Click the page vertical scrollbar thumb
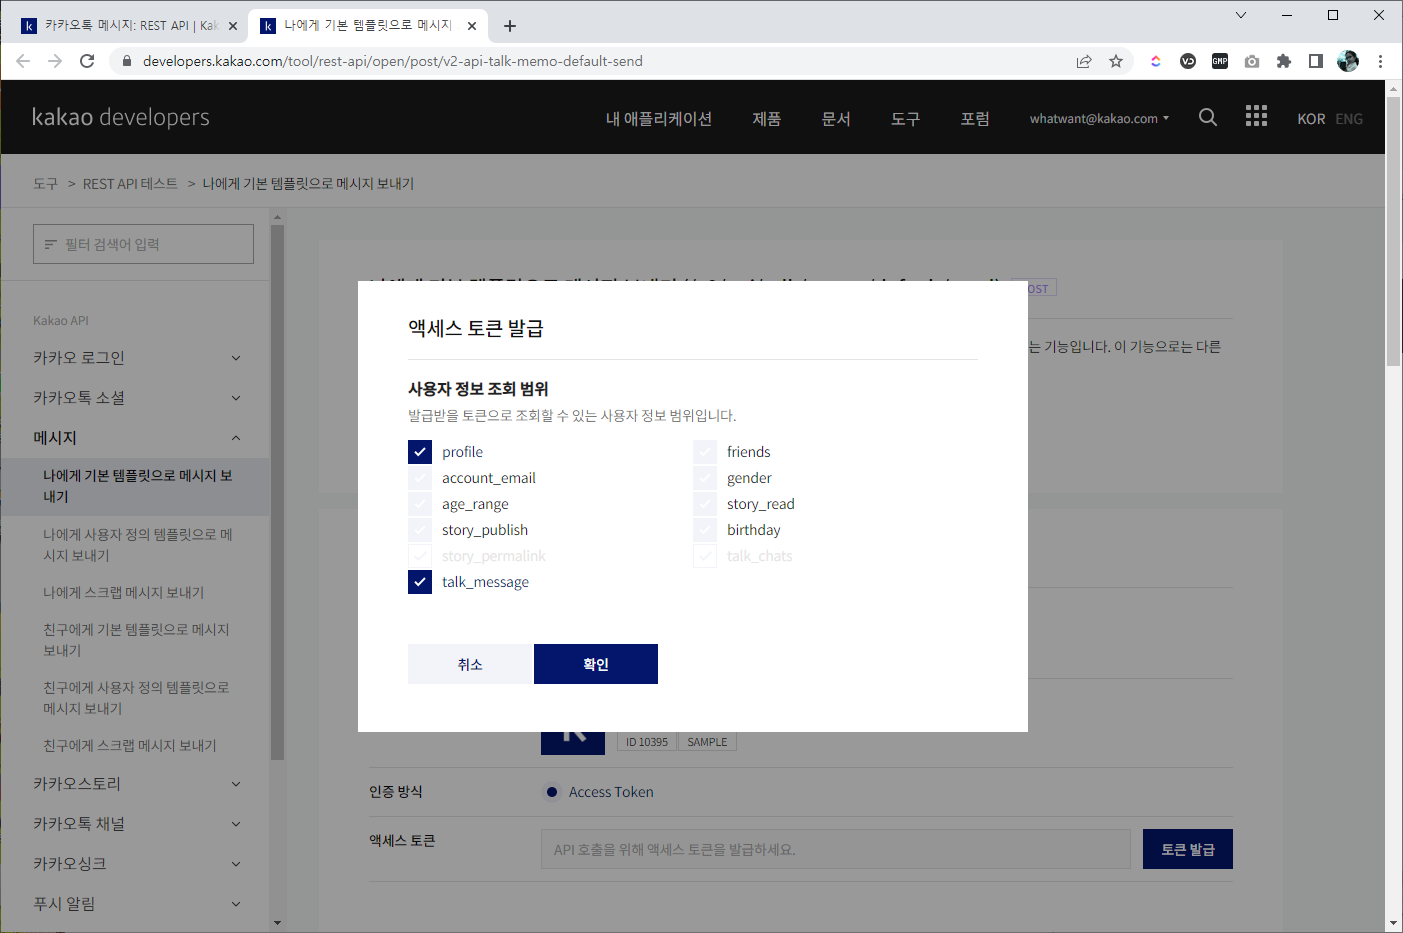 coord(1394,230)
